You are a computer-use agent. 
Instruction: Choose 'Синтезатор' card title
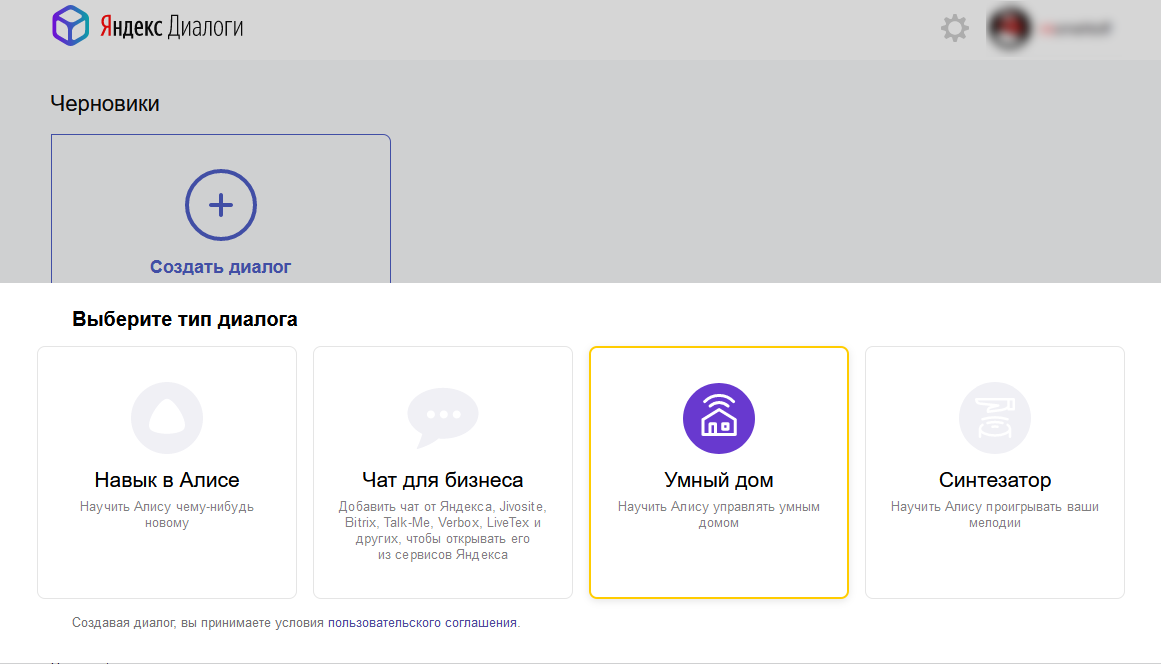(x=994, y=480)
